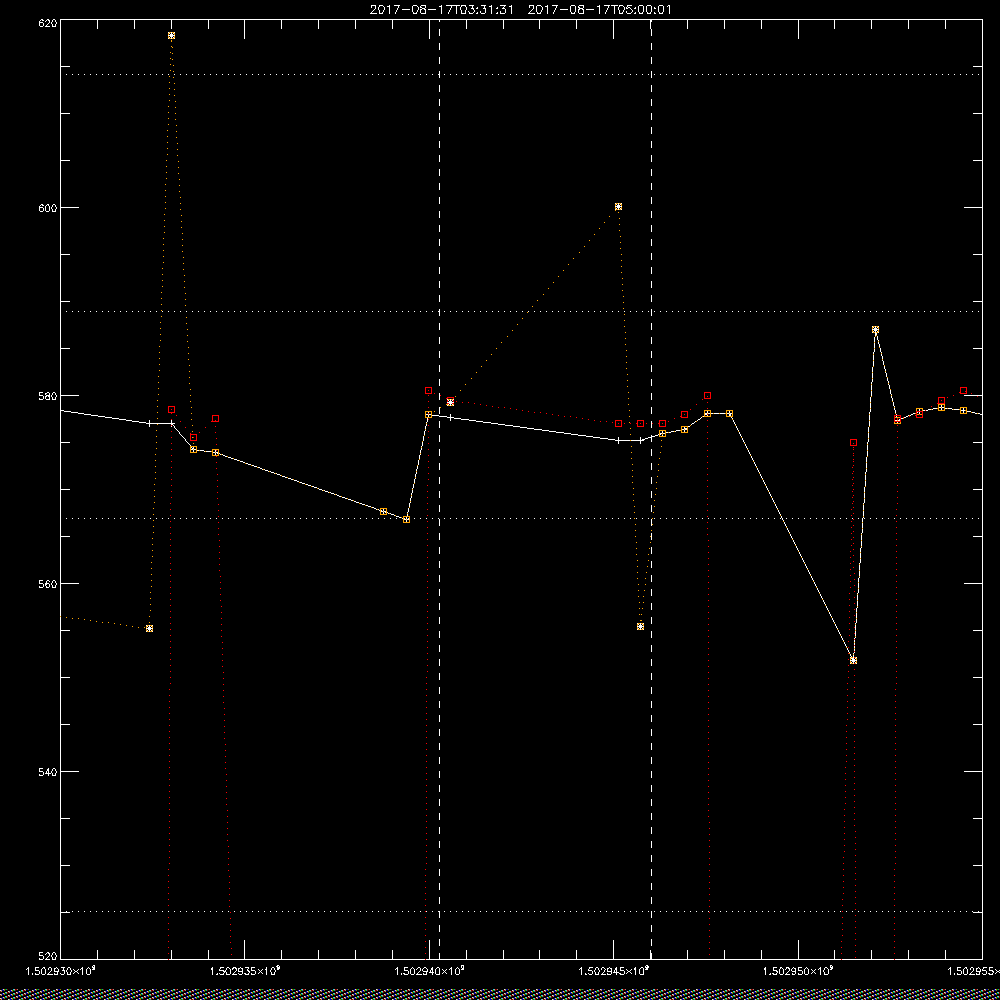Select the 520 y-axis label
Screen dimensions: 1000x1000
click(48, 957)
